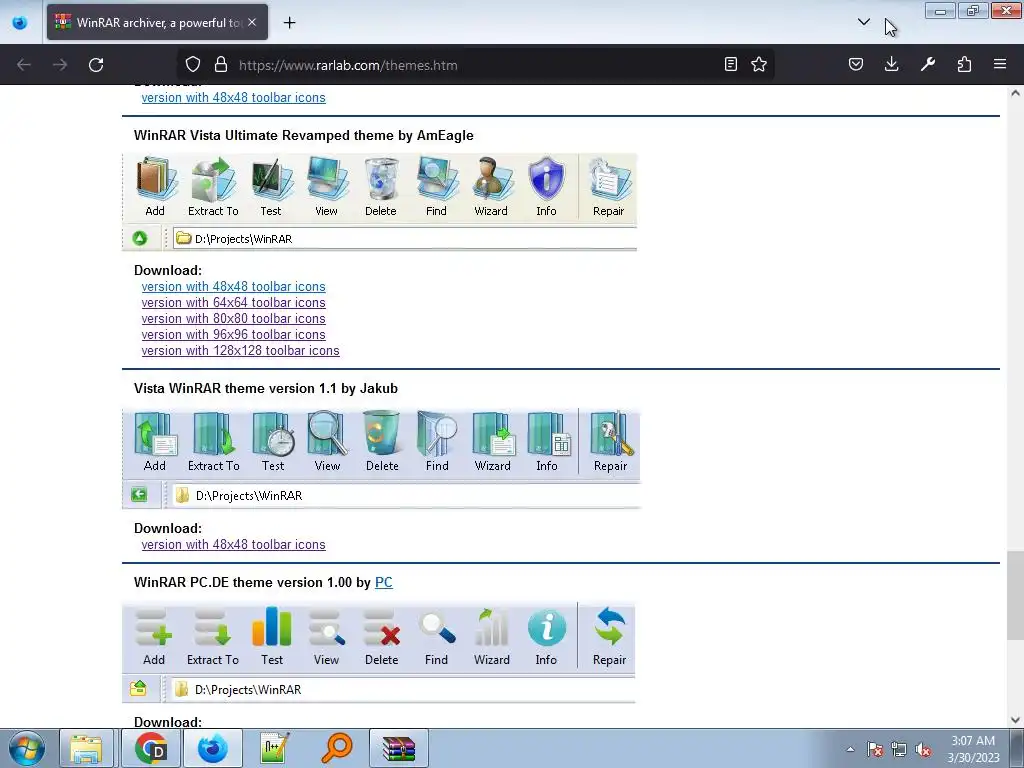Click scrollbar up arrow

point(1015,93)
